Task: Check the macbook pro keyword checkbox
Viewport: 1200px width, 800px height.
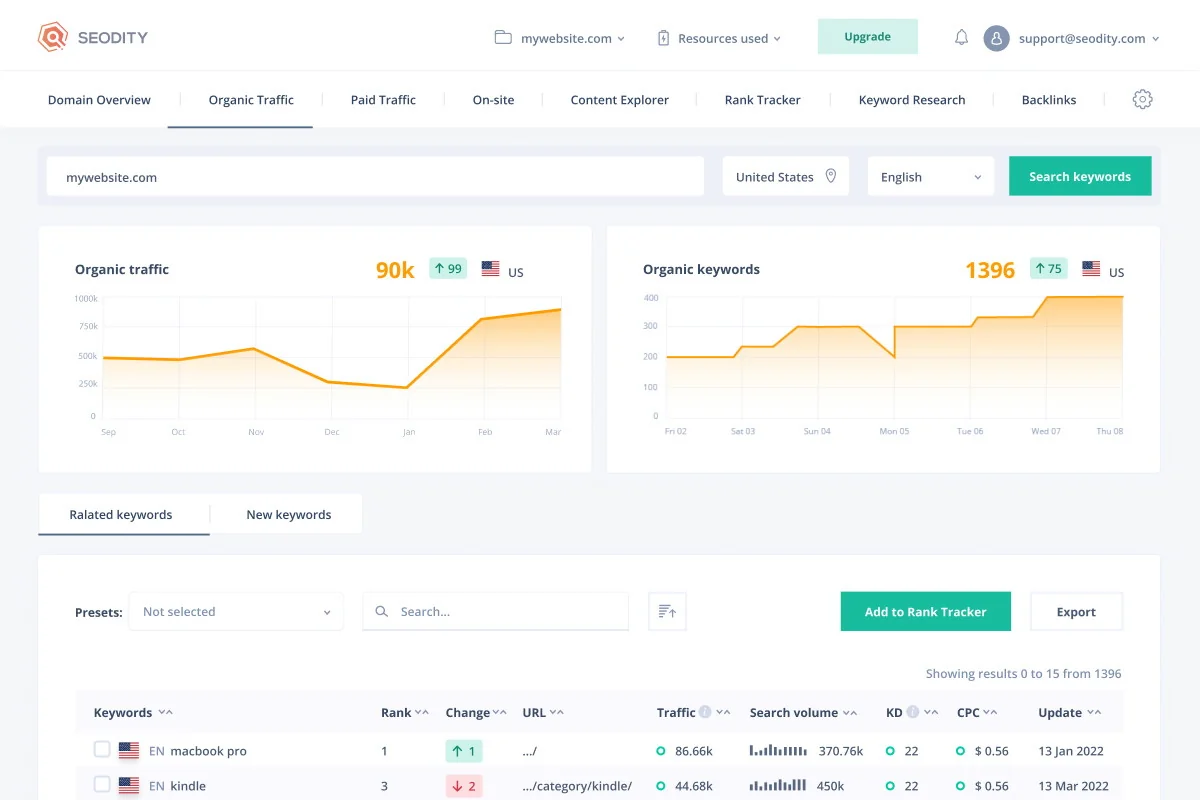Action: [102, 749]
